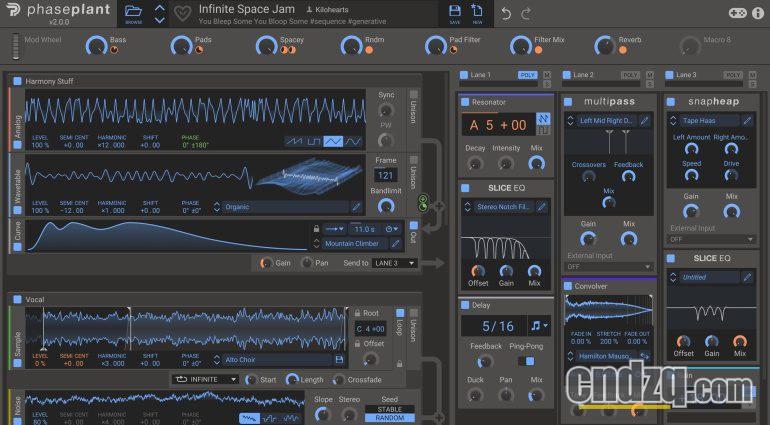Image resolution: width=770 pixels, height=425 pixels.
Task: Mute Lane 1 with M button
Action: click(x=547, y=75)
